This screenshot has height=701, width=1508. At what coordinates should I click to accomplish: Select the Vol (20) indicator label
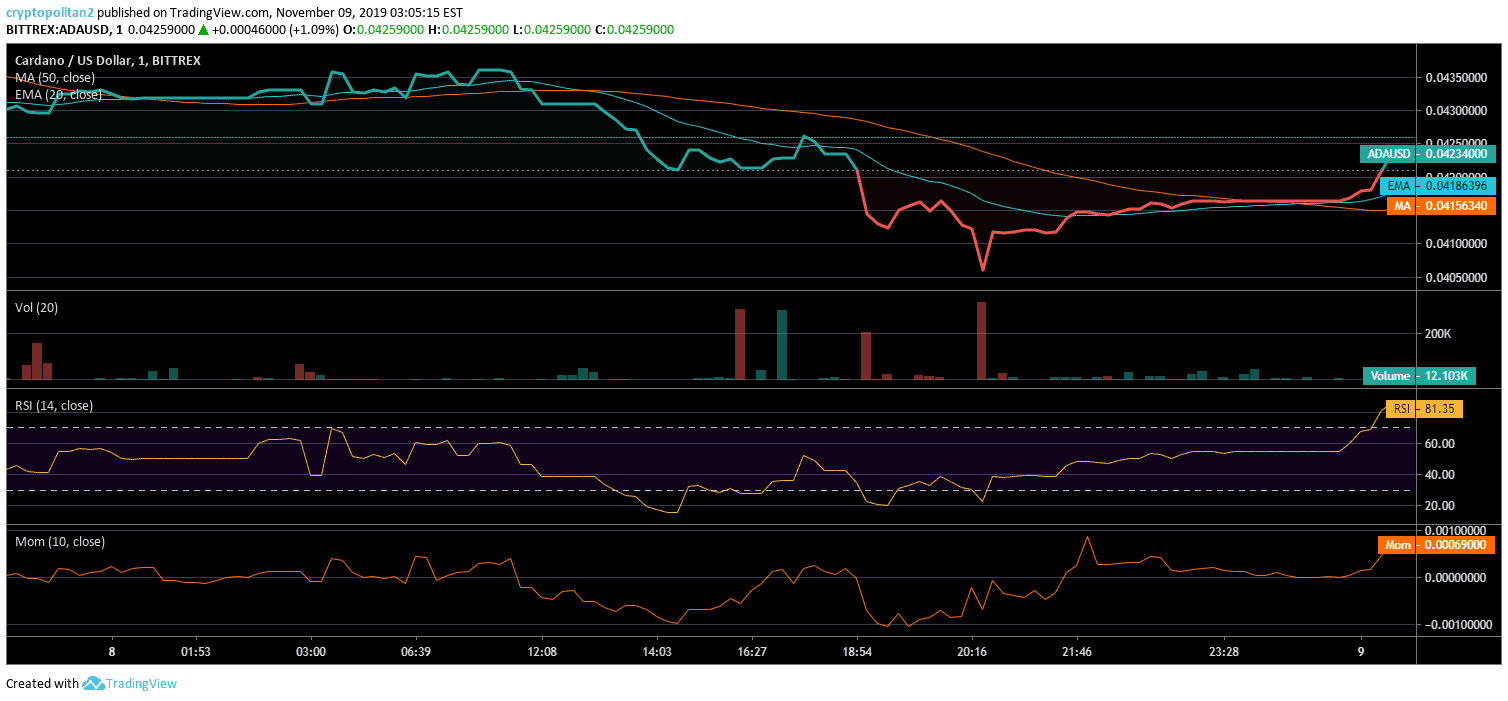(x=36, y=308)
